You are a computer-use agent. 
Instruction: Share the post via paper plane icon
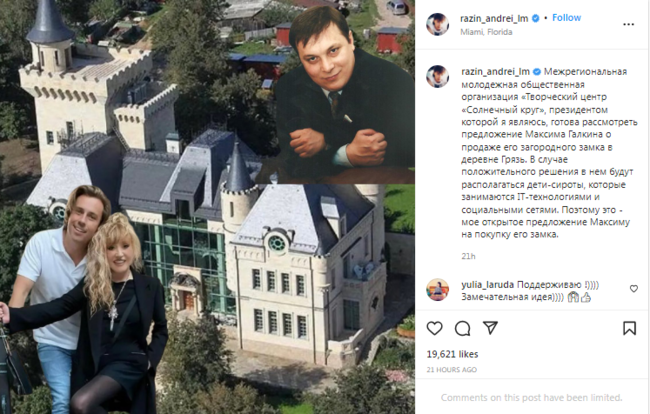click(x=490, y=328)
